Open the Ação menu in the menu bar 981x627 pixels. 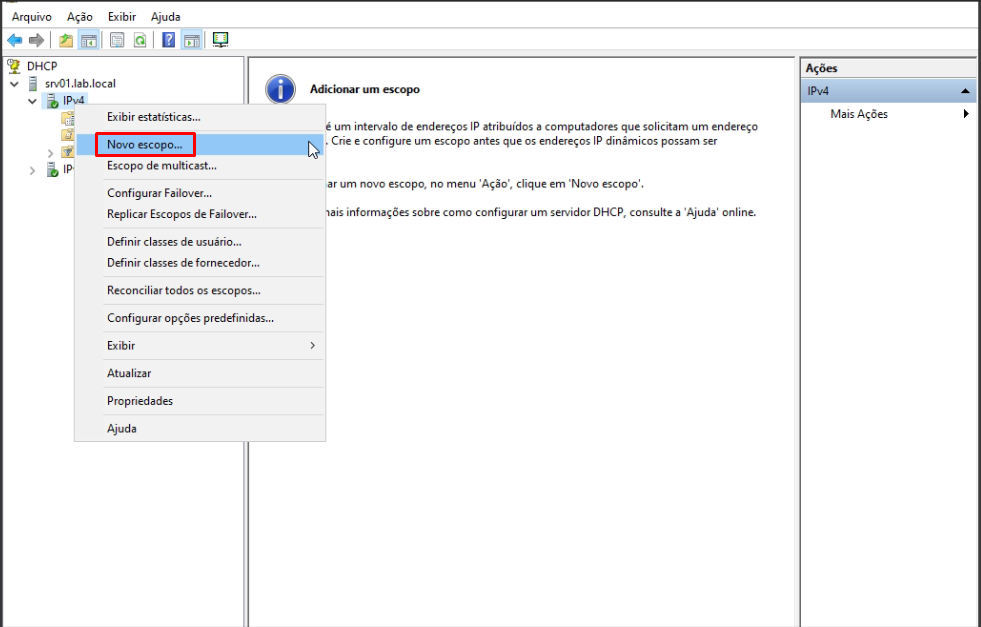tap(79, 17)
